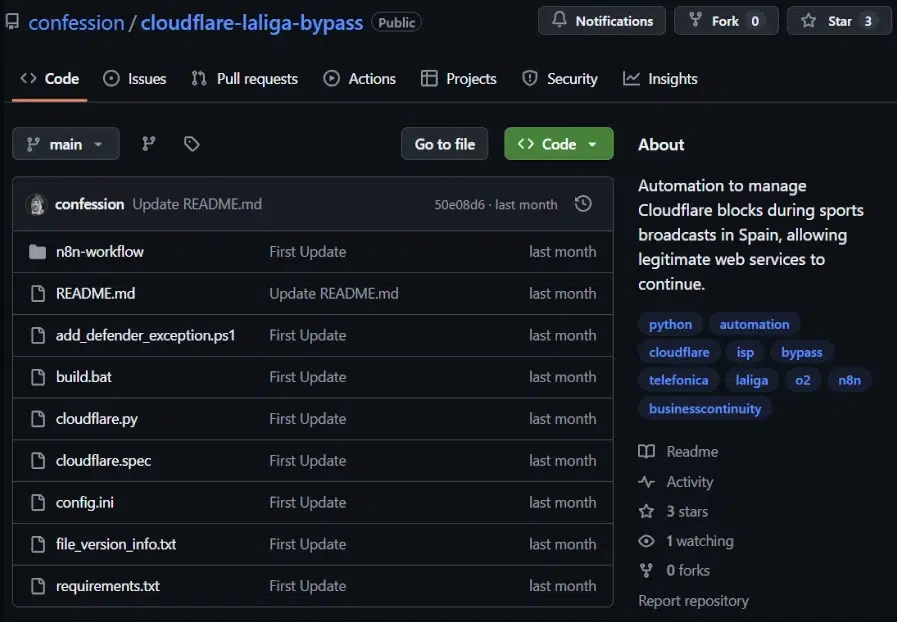
Task: Click the requirements.txt file icon
Action: pos(38,586)
